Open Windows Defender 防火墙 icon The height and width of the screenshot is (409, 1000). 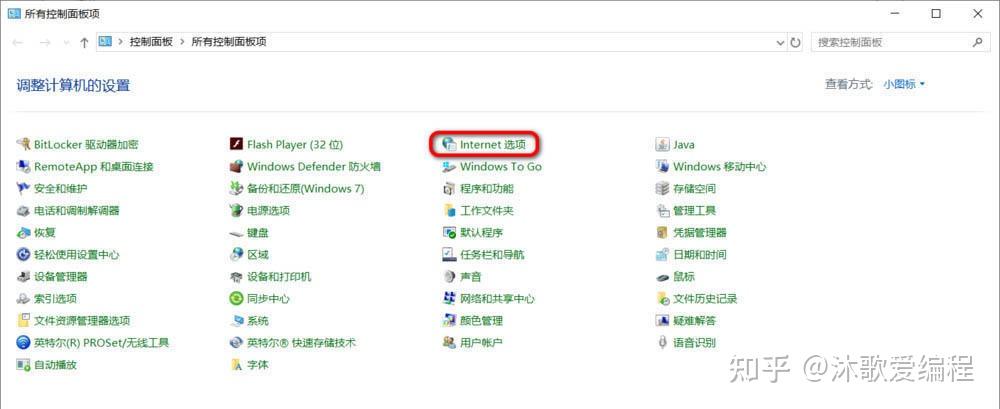pos(237,167)
